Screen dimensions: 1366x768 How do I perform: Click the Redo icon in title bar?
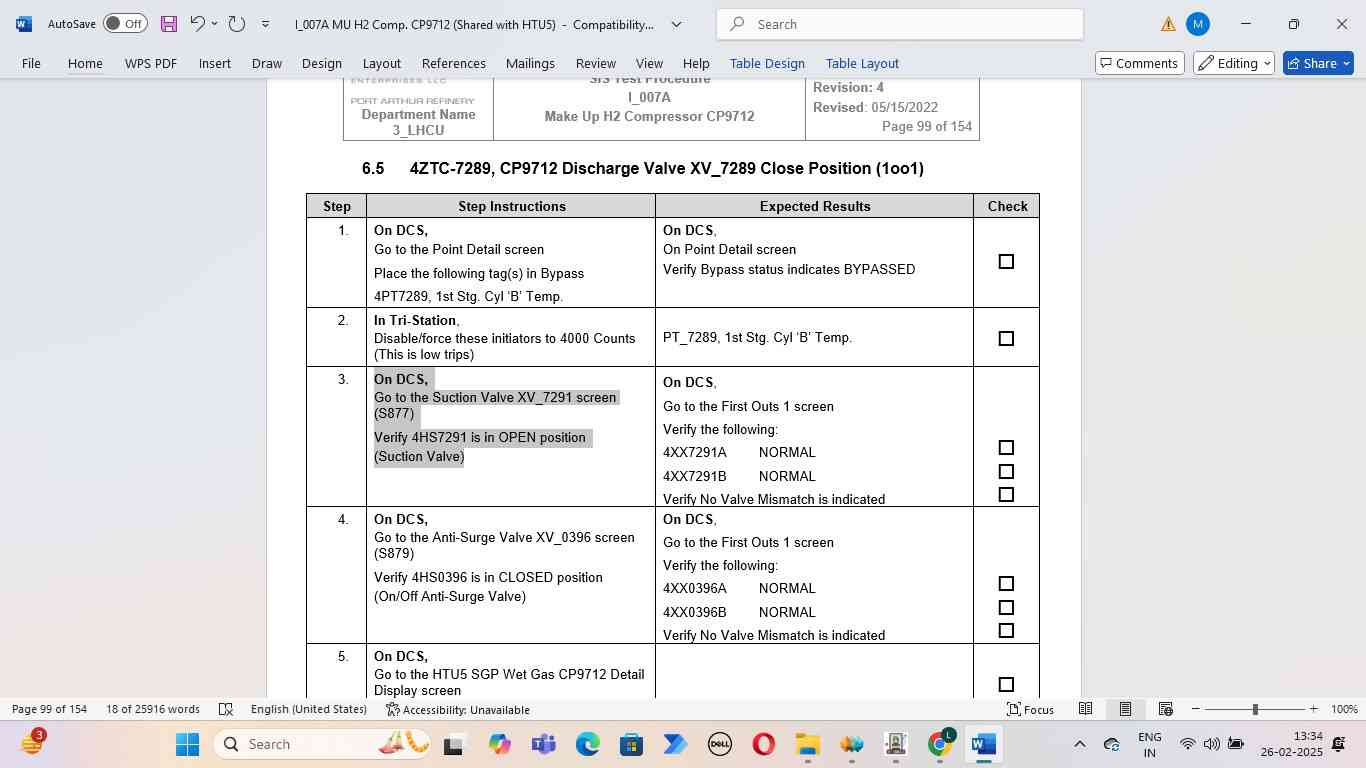click(x=237, y=24)
